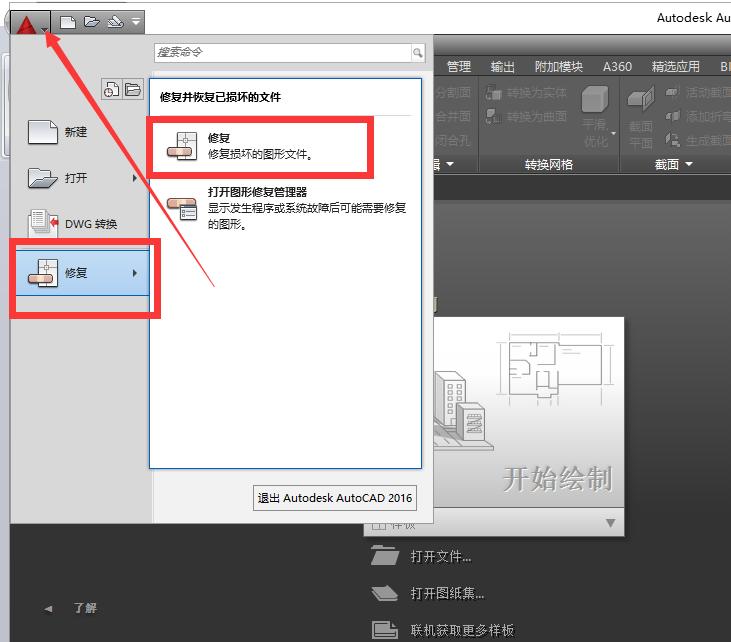Image resolution: width=731 pixels, height=642 pixels.
Task: Click the 打开 folder icon in menu
Action: 42,178
